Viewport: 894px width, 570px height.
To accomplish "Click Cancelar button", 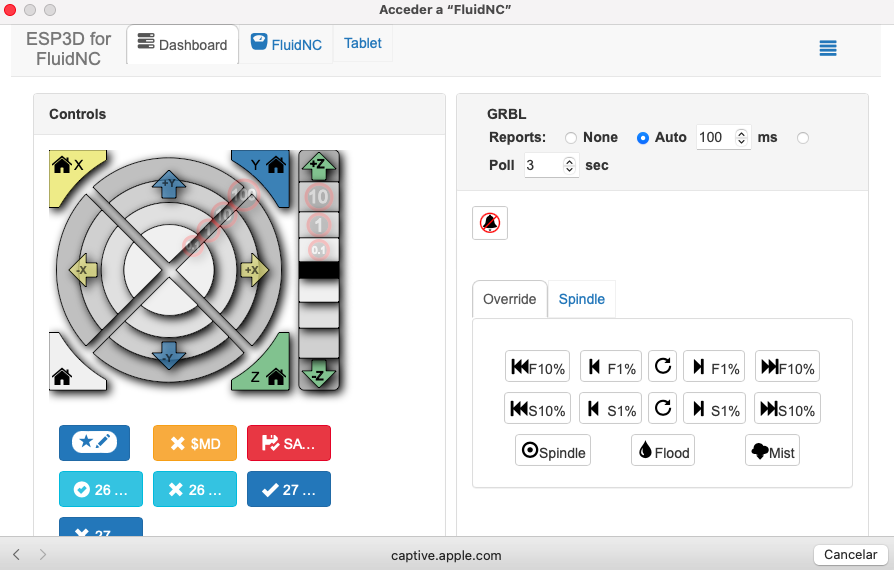I will pos(850,554).
